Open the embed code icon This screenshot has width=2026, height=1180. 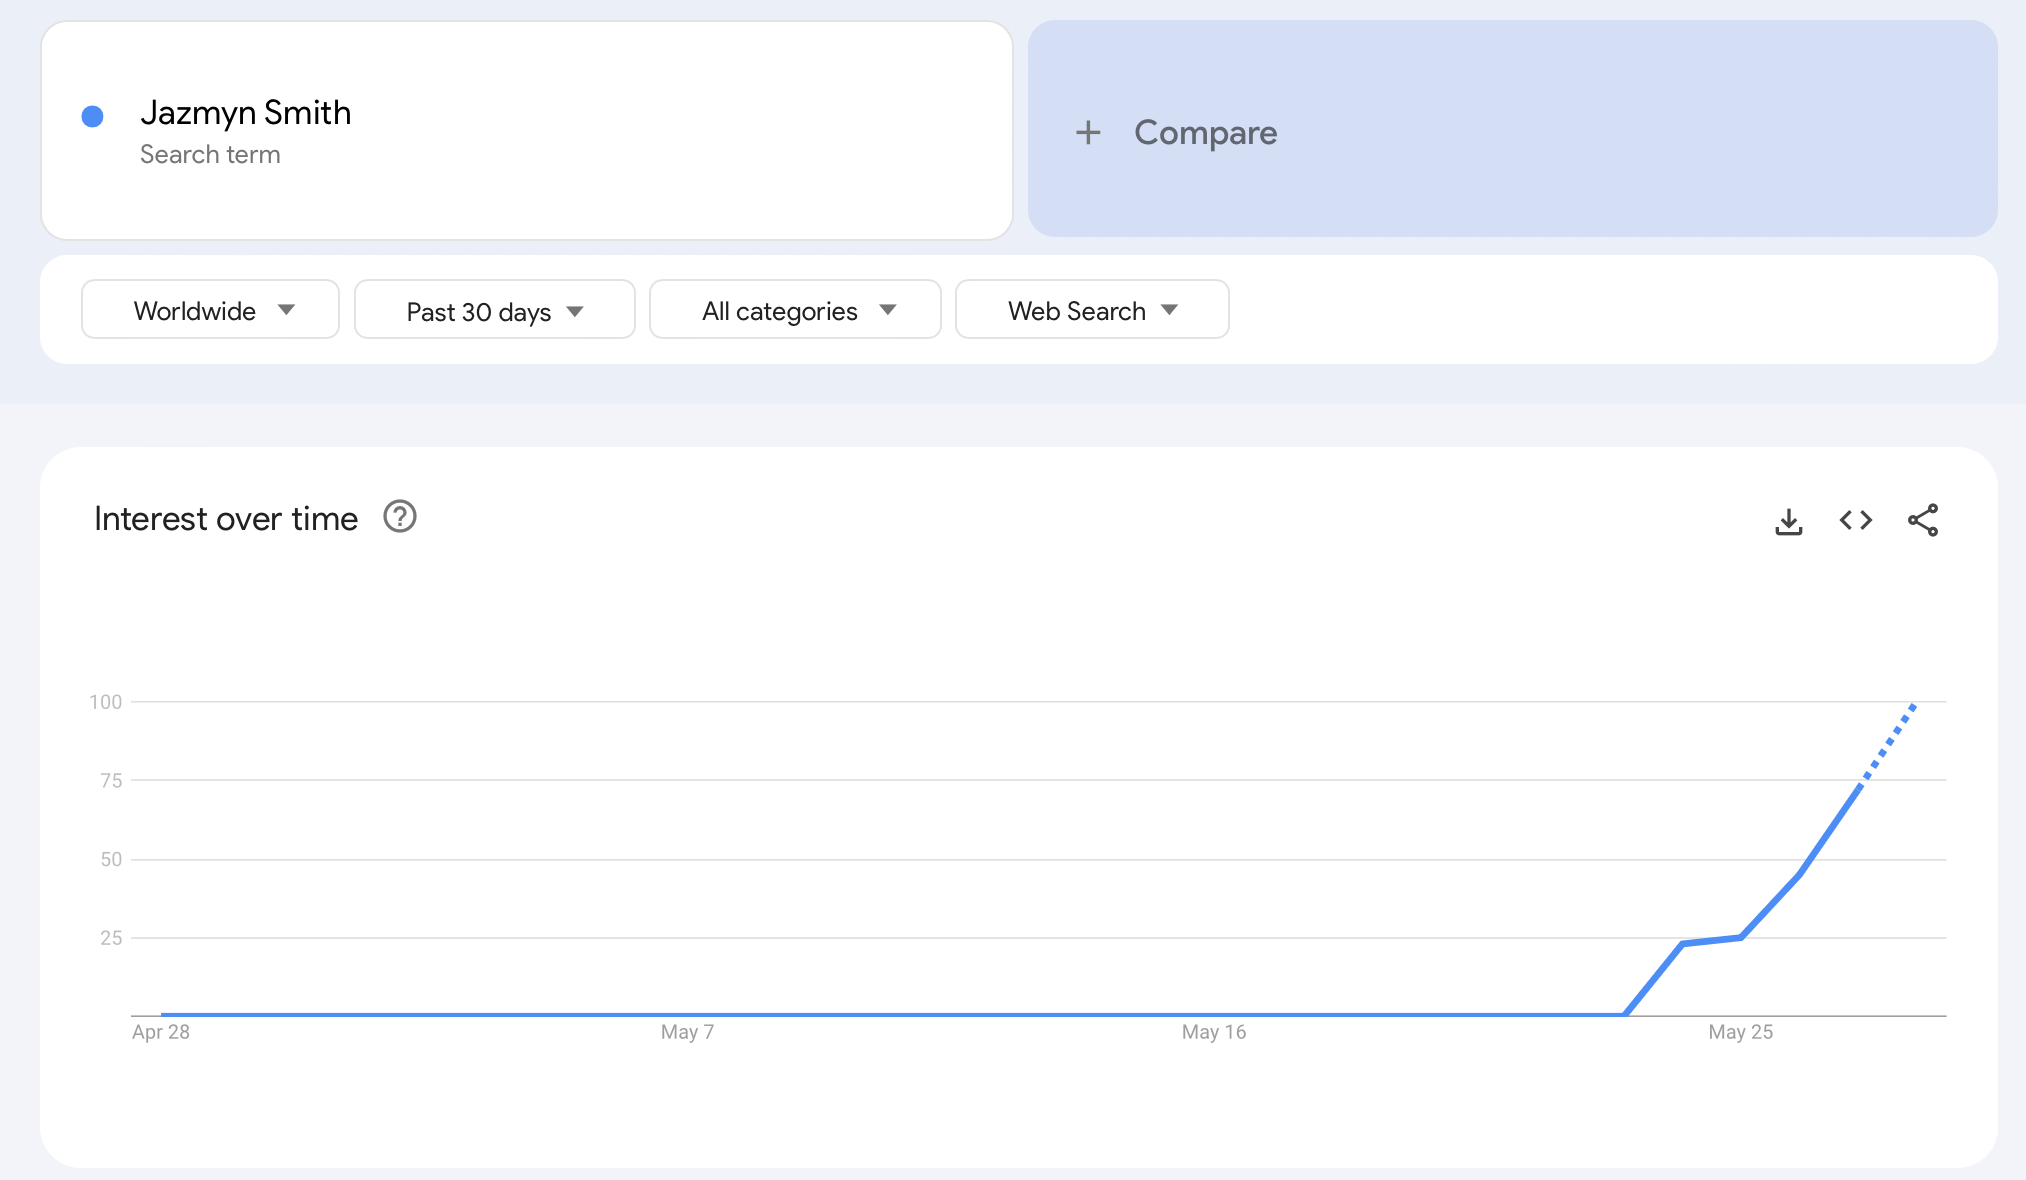coord(1855,520)
